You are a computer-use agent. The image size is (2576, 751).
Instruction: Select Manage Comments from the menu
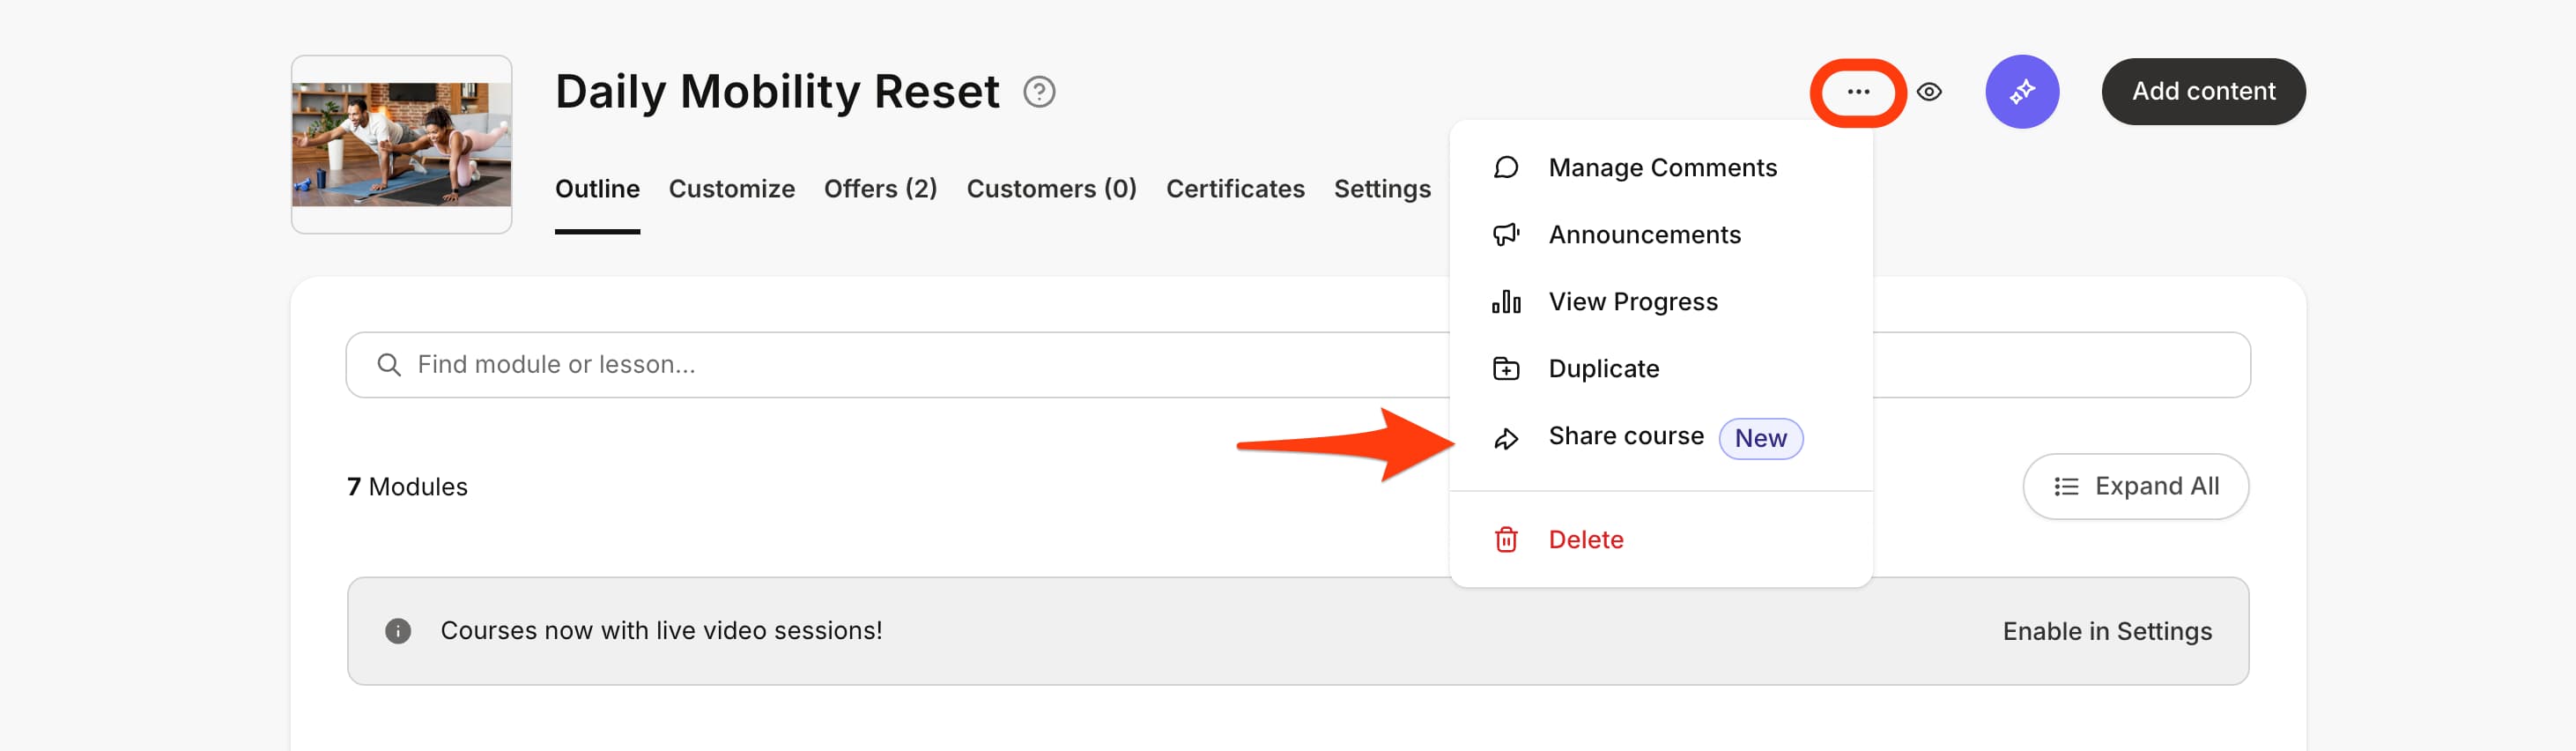1660,167
